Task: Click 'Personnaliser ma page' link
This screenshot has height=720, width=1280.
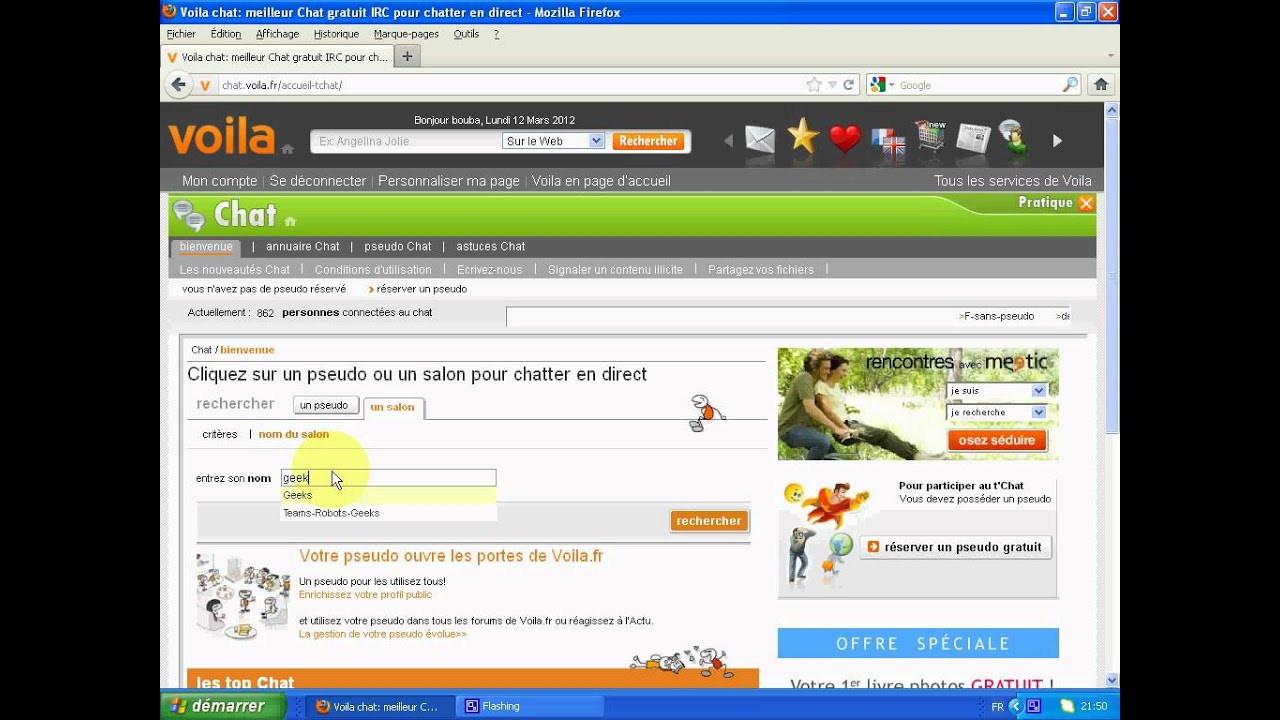Action: point(449,181)
